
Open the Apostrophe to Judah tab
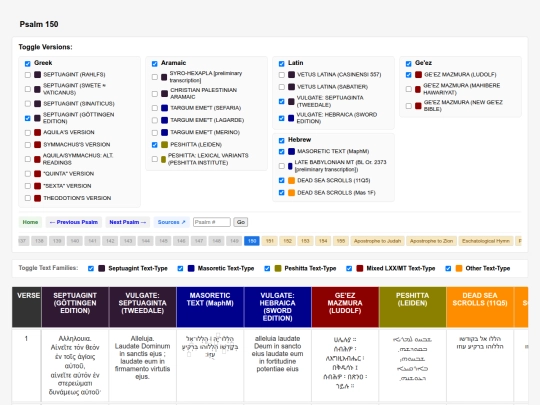pyautogui.click(x=377, y=241)
